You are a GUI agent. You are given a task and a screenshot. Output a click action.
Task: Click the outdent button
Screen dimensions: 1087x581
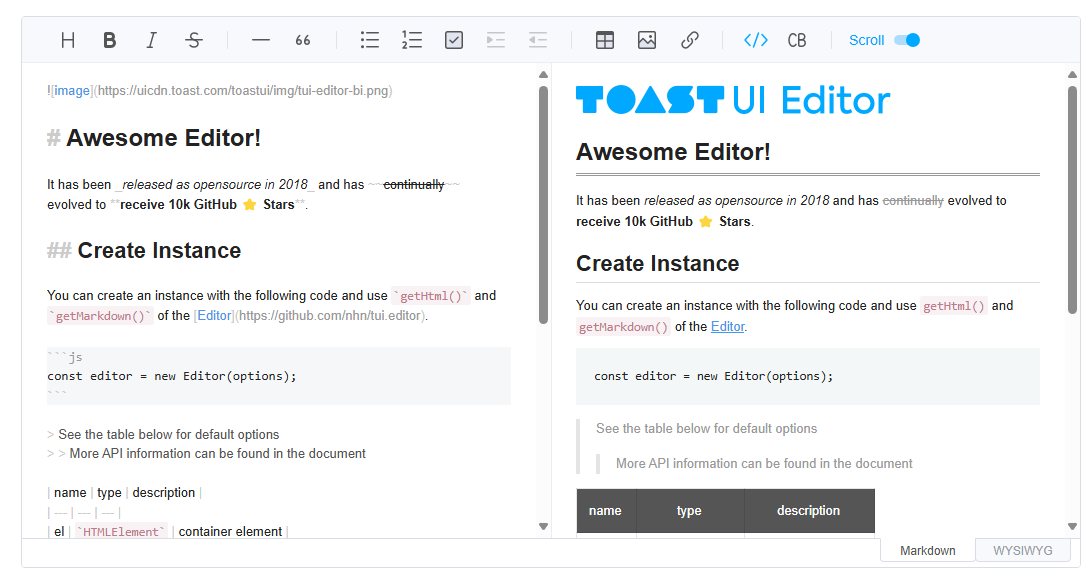[538, 40]
